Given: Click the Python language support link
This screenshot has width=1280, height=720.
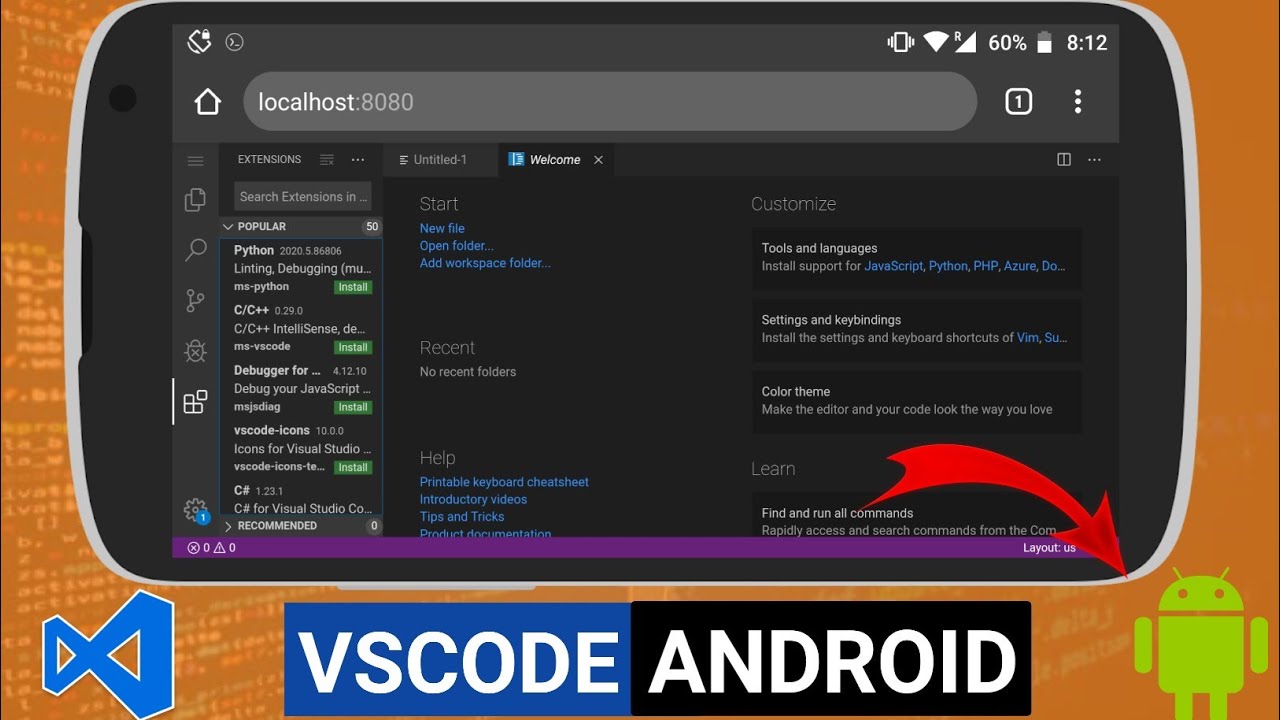Looking at the screenshot, I should 948,266.
